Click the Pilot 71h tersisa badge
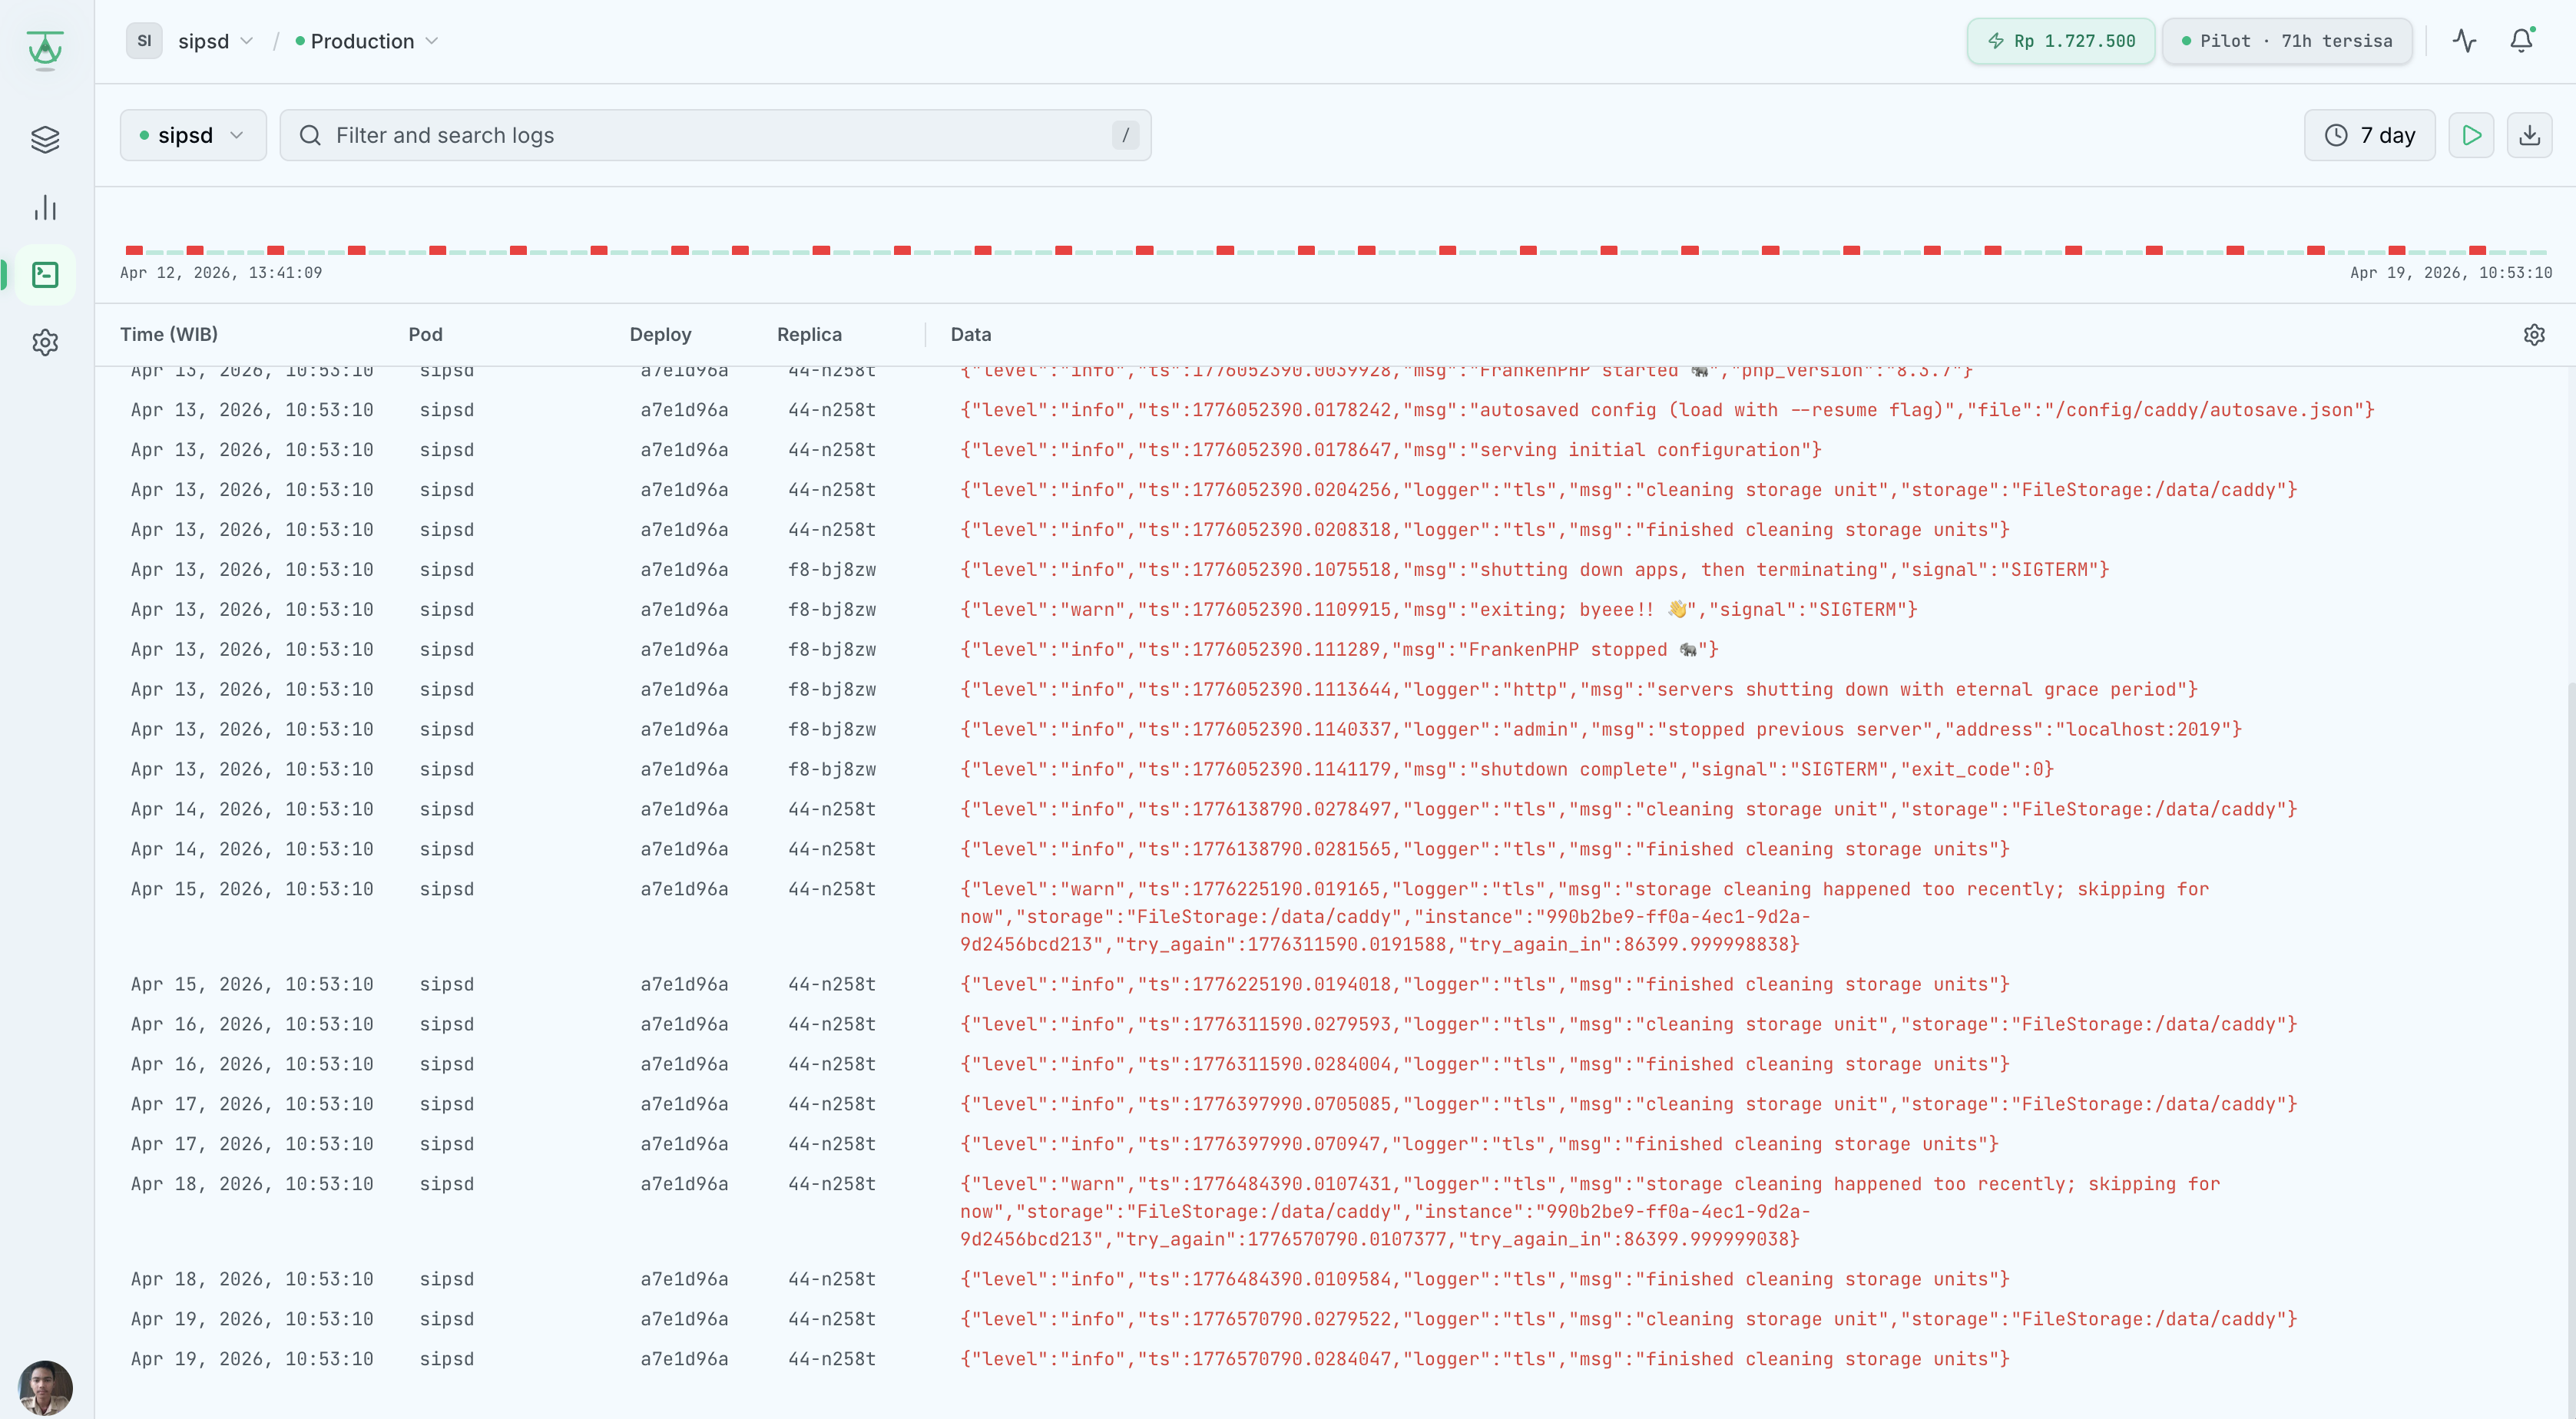This screenshot has height=1419, width=2576. pyautogui.click(x=2287, y=41)
